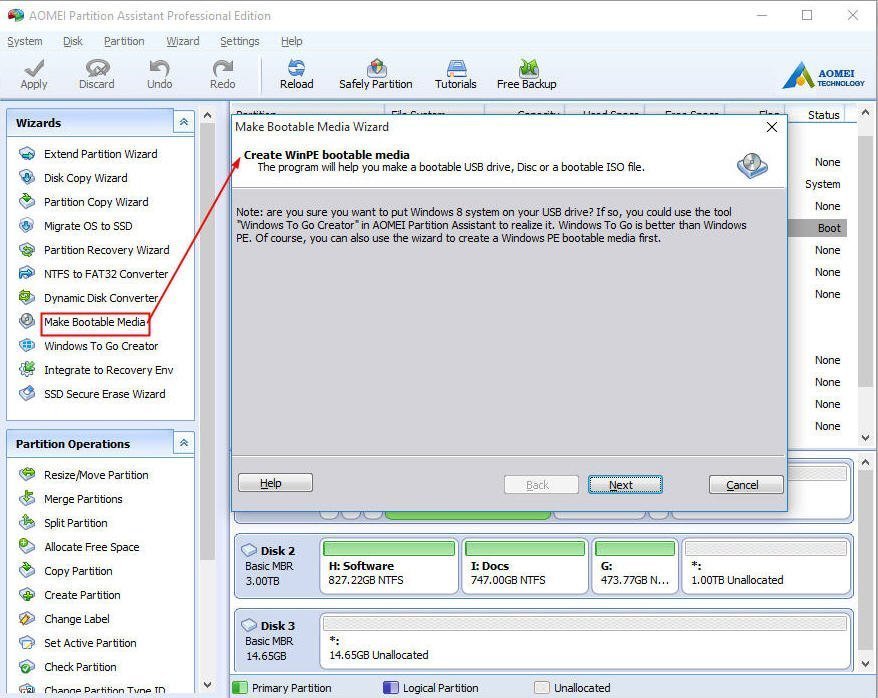Click the Apply checkmark toolbar icon
Screen dimensions: 878x698
(34, 69)
